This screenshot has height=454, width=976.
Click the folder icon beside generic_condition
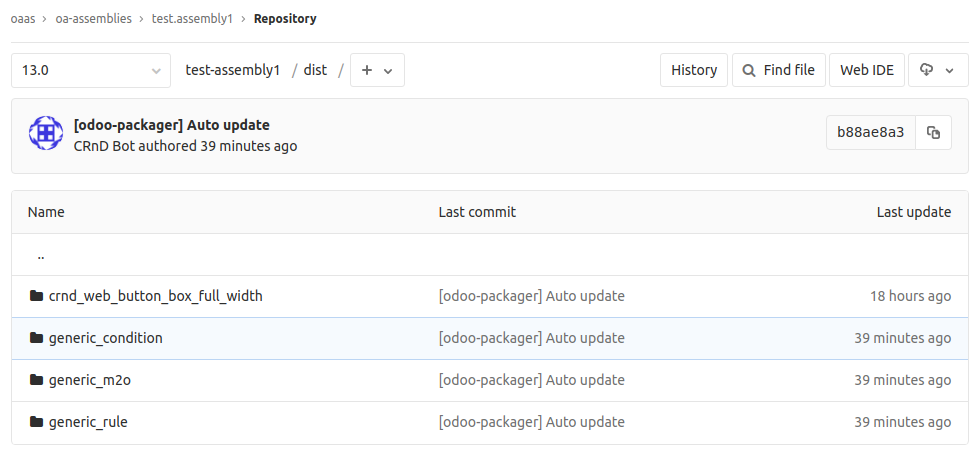coord(37,338)
